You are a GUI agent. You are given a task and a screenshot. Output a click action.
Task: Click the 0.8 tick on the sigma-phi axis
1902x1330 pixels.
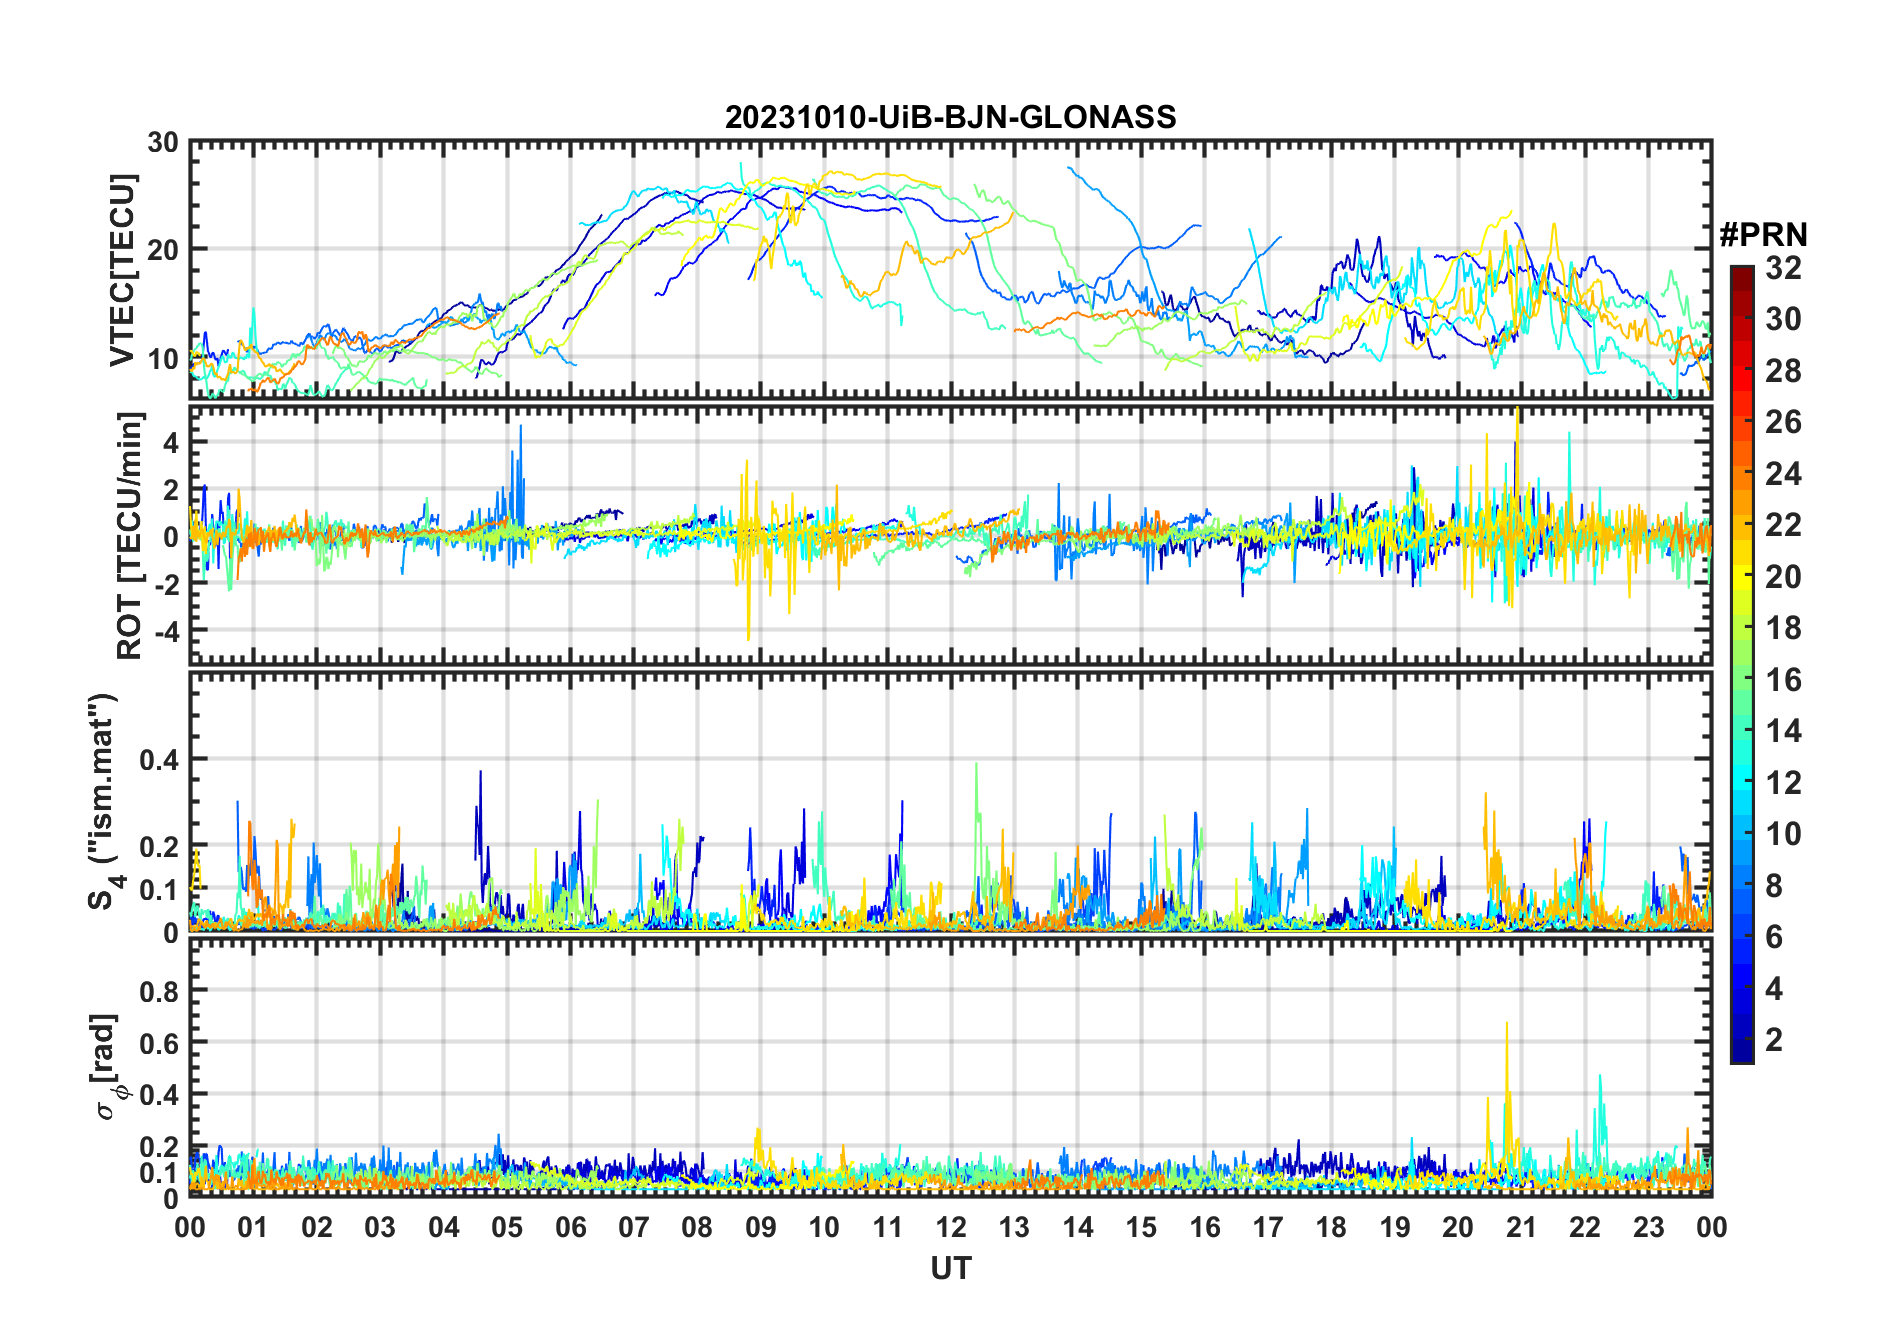coord(160,991)
